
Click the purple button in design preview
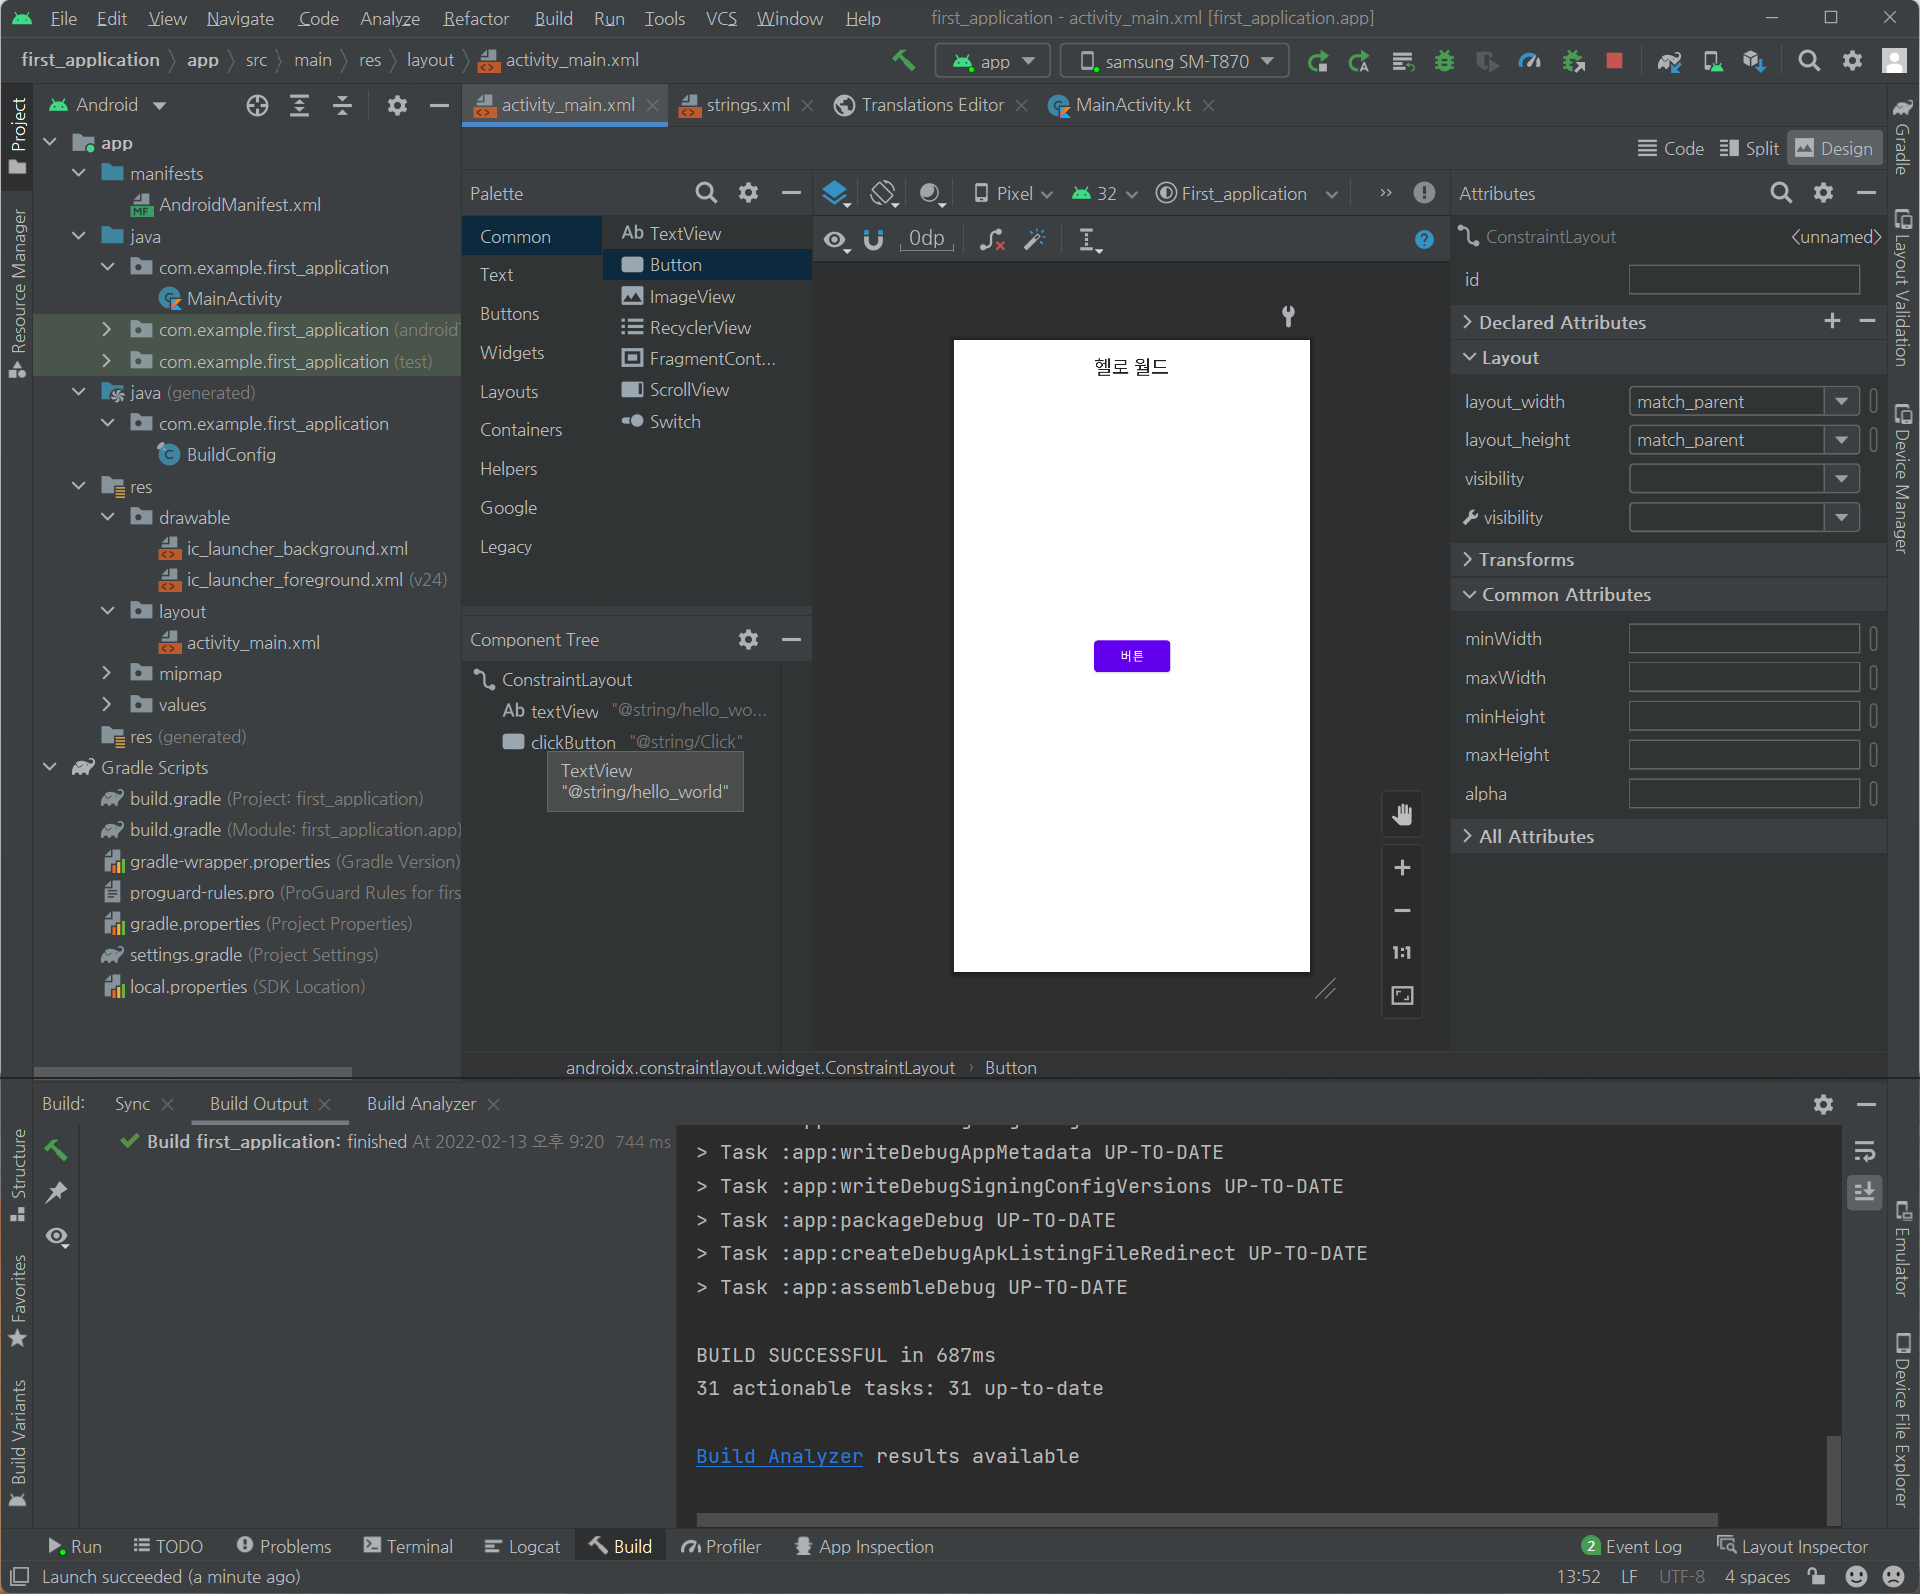coord(1131,656)
